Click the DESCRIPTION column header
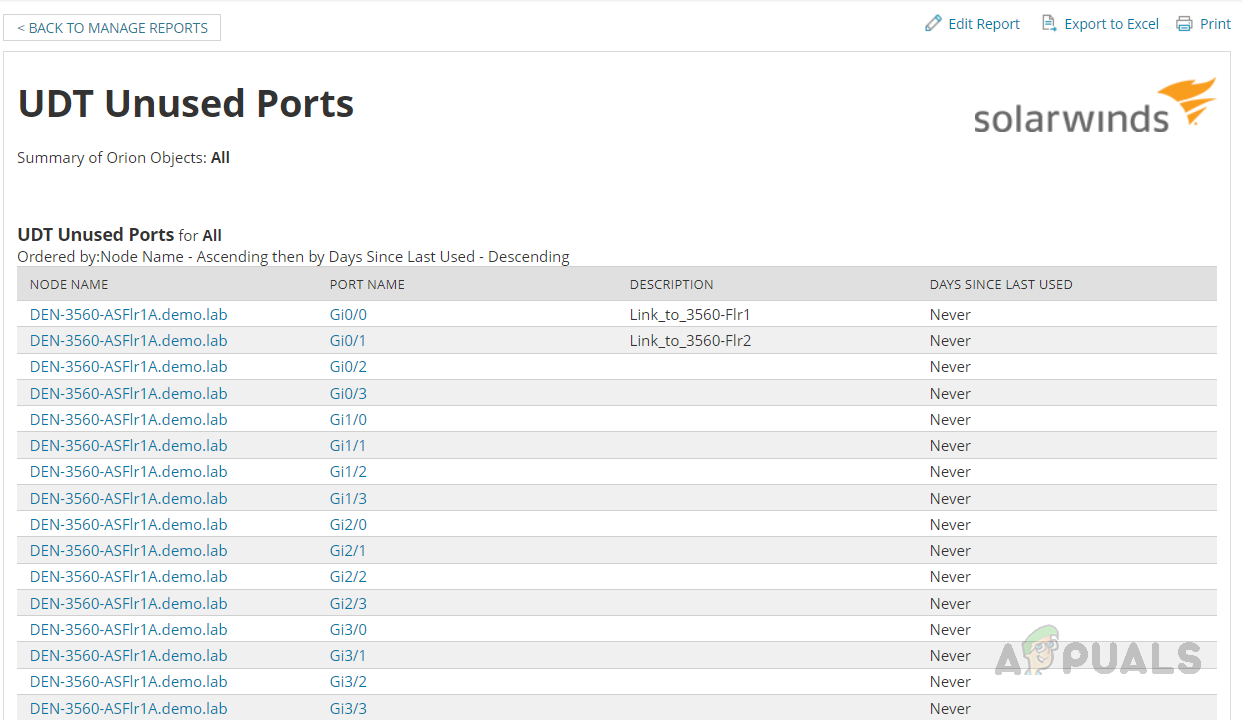The width and height of the screenshot is (1242, 720). click(672, 284)
